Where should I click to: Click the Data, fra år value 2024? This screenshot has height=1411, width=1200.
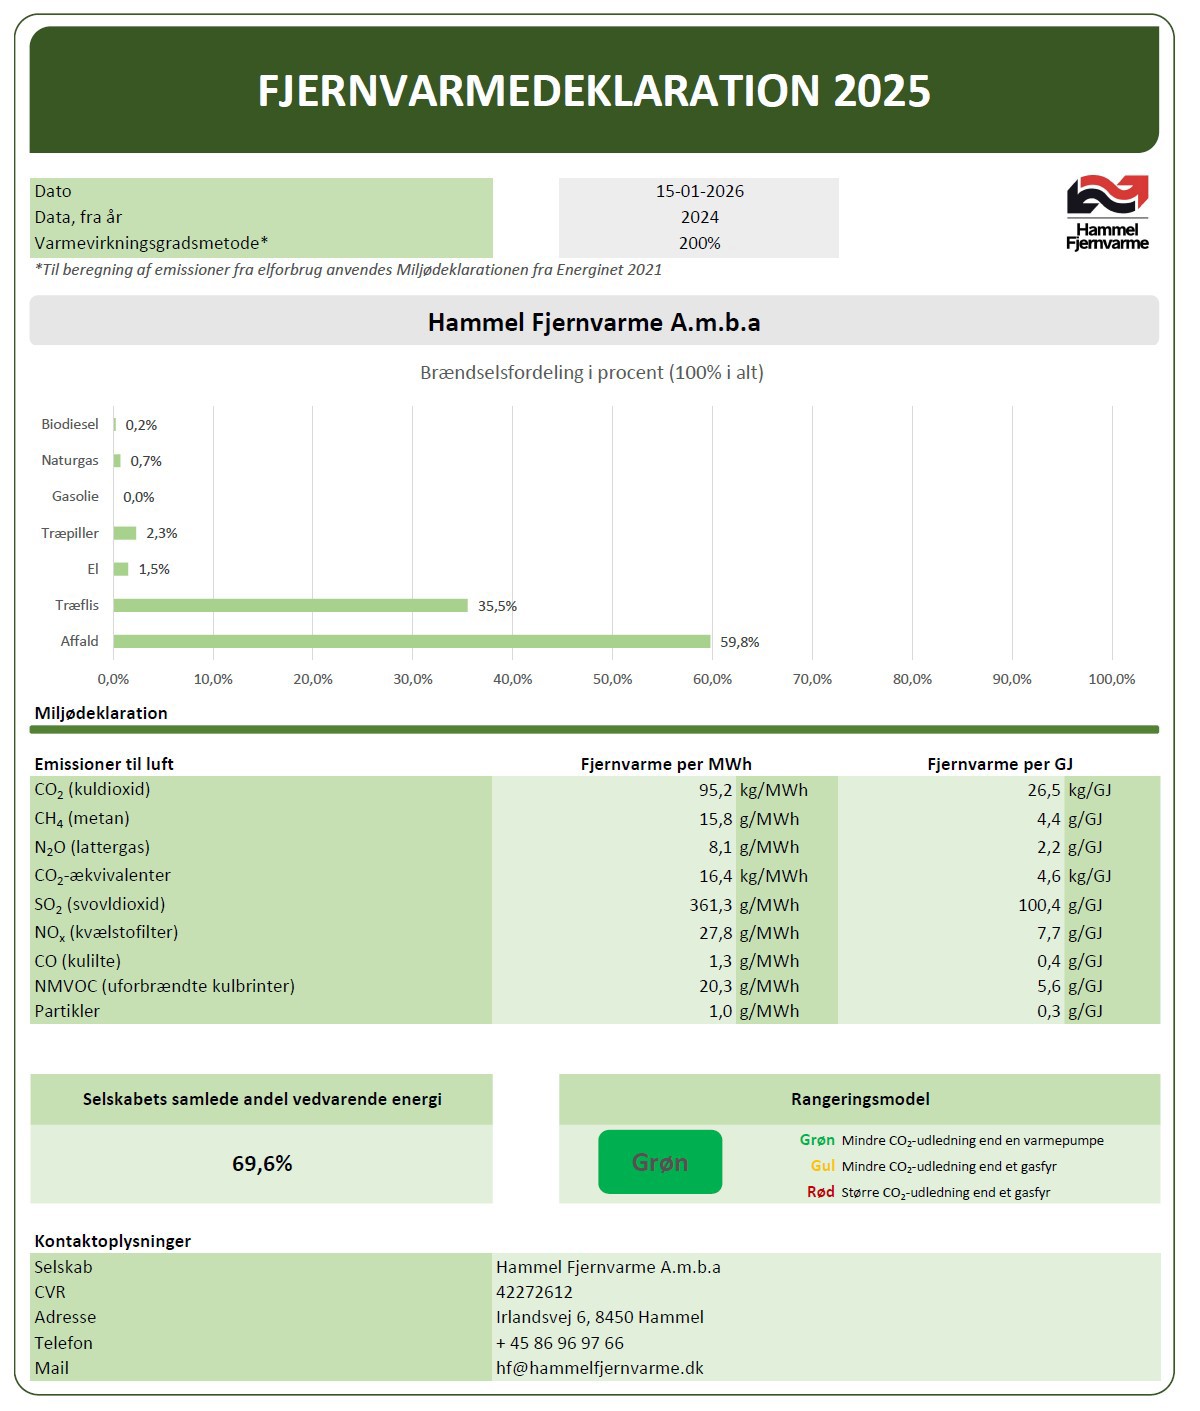[x=699, y=217]
